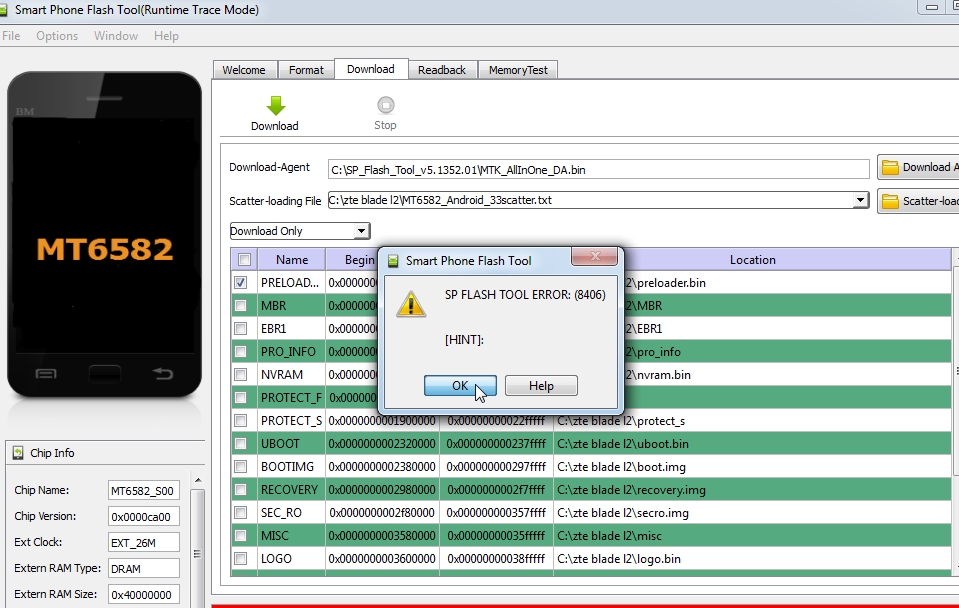Click the green Download arrow icon
The image size is (959, 608).
(x=275, y=106)
